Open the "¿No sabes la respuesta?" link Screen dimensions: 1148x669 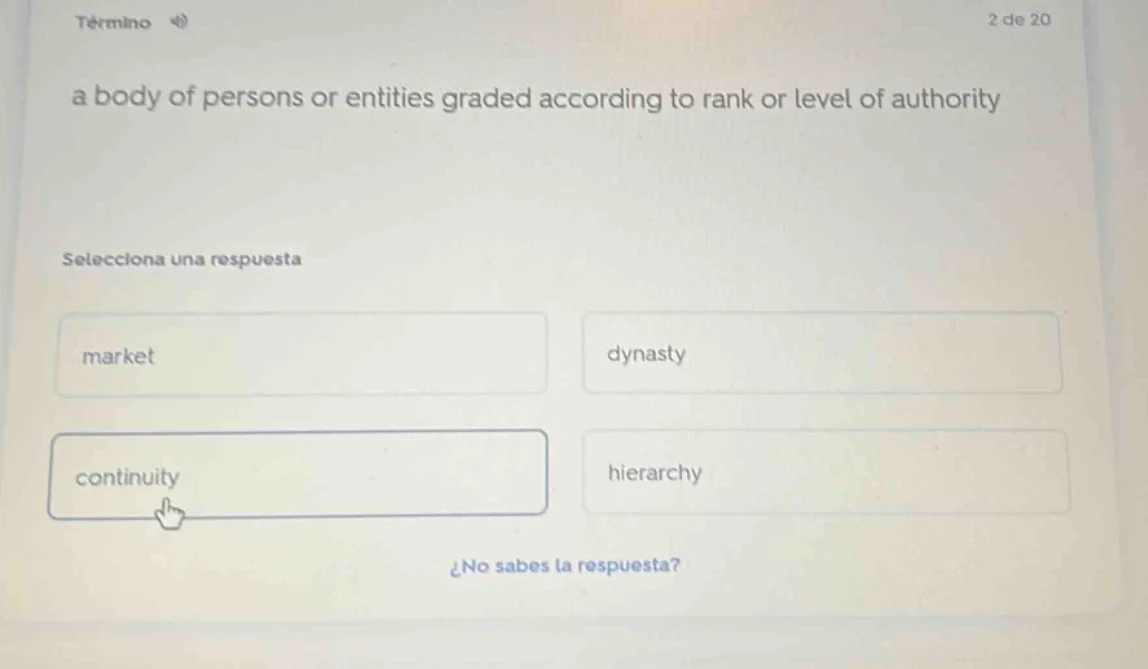[x=567, y=565]
